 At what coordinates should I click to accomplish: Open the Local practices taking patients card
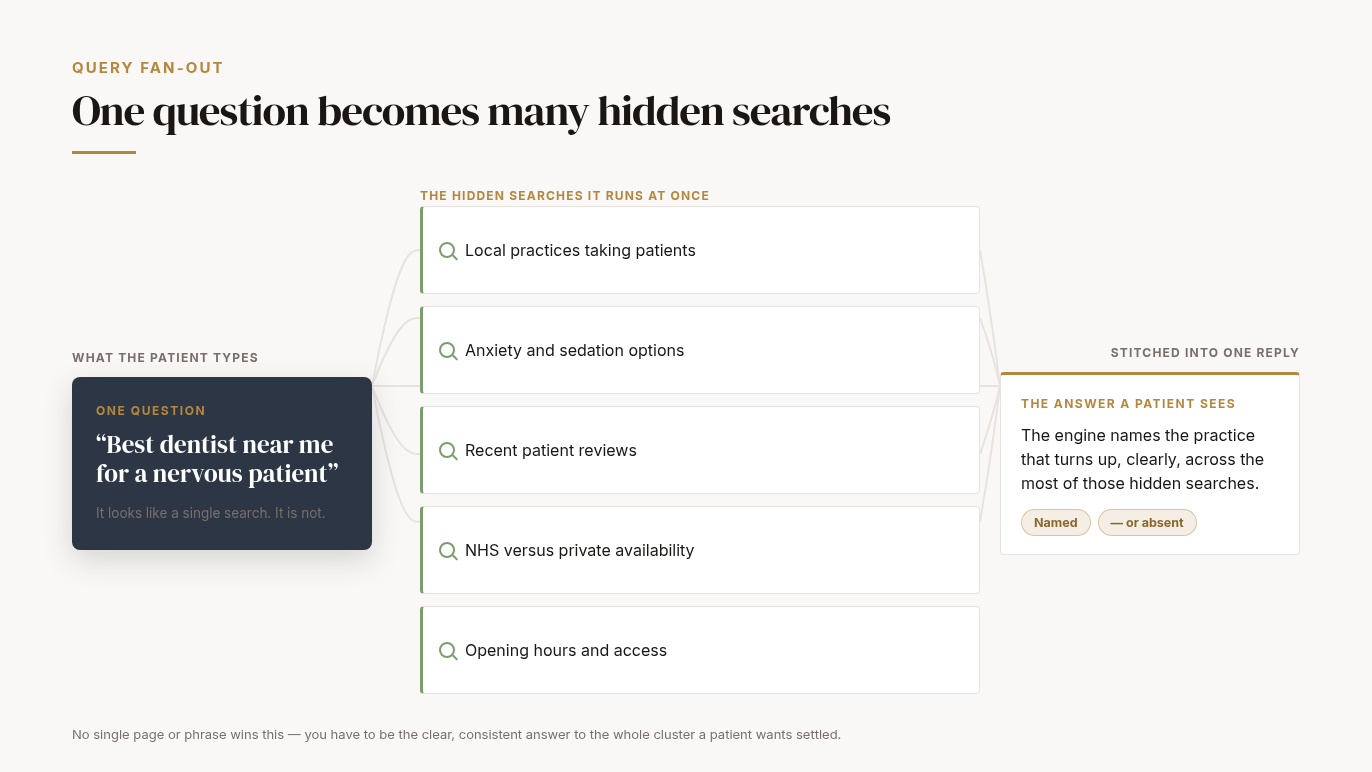pyautogui.click(x=700, y=250)
